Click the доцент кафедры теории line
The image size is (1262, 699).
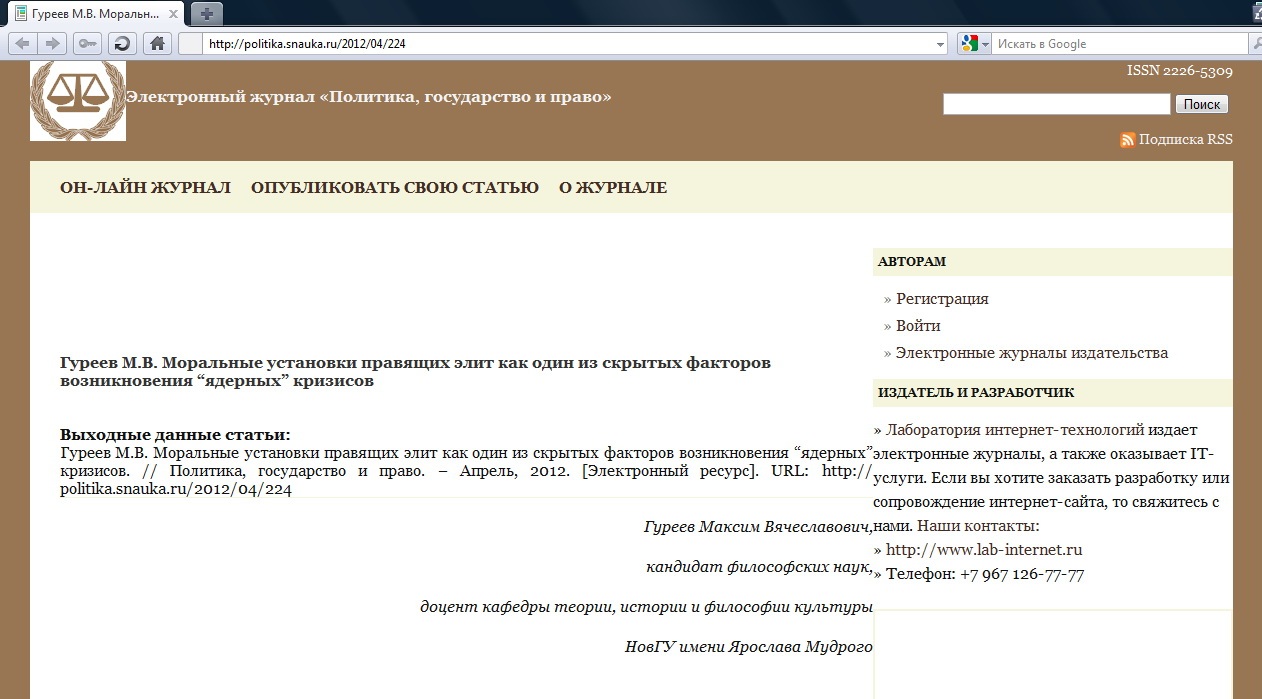click(x=646, y=607)
